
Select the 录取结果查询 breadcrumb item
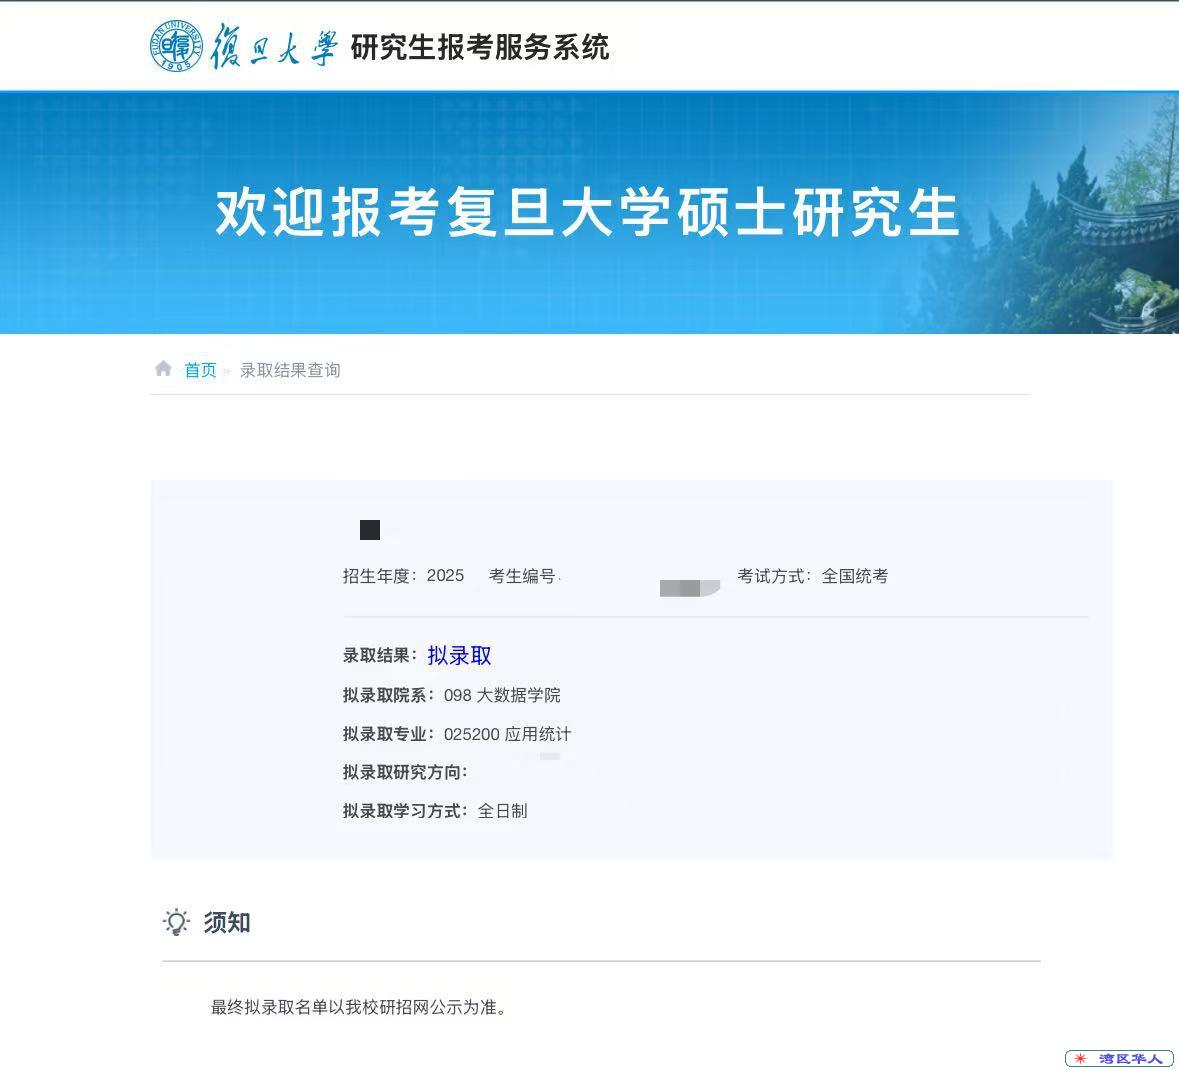click(x=290, y=370)
